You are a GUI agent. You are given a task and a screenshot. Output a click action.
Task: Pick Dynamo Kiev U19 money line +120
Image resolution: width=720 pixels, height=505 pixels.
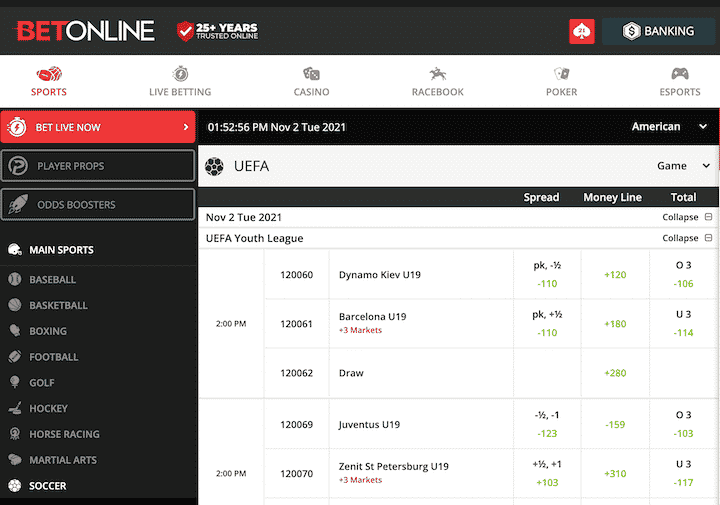(615, 275)
